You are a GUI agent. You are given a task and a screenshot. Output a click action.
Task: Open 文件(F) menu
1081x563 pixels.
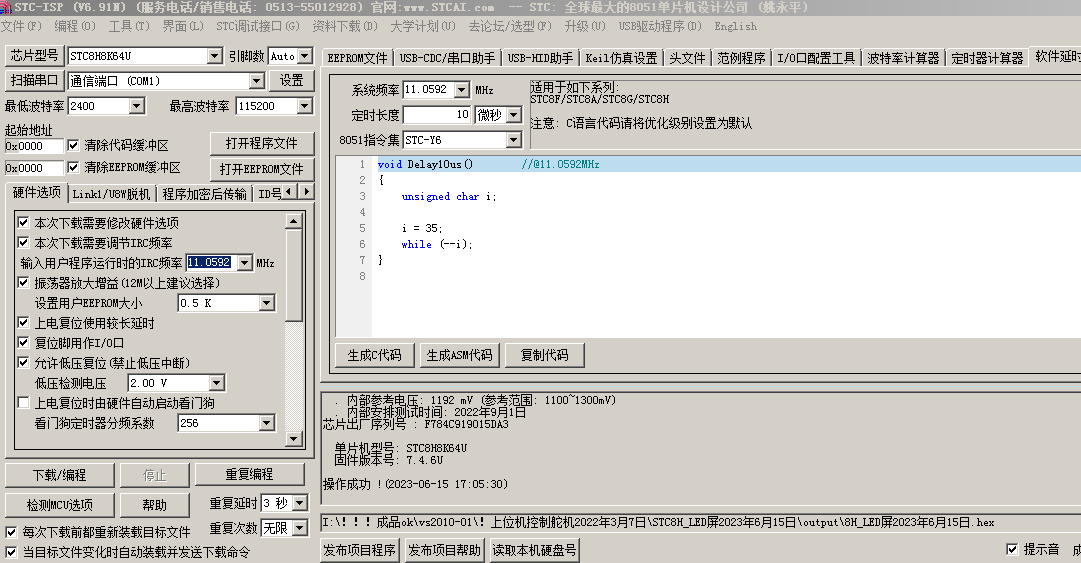pos(21,26)
